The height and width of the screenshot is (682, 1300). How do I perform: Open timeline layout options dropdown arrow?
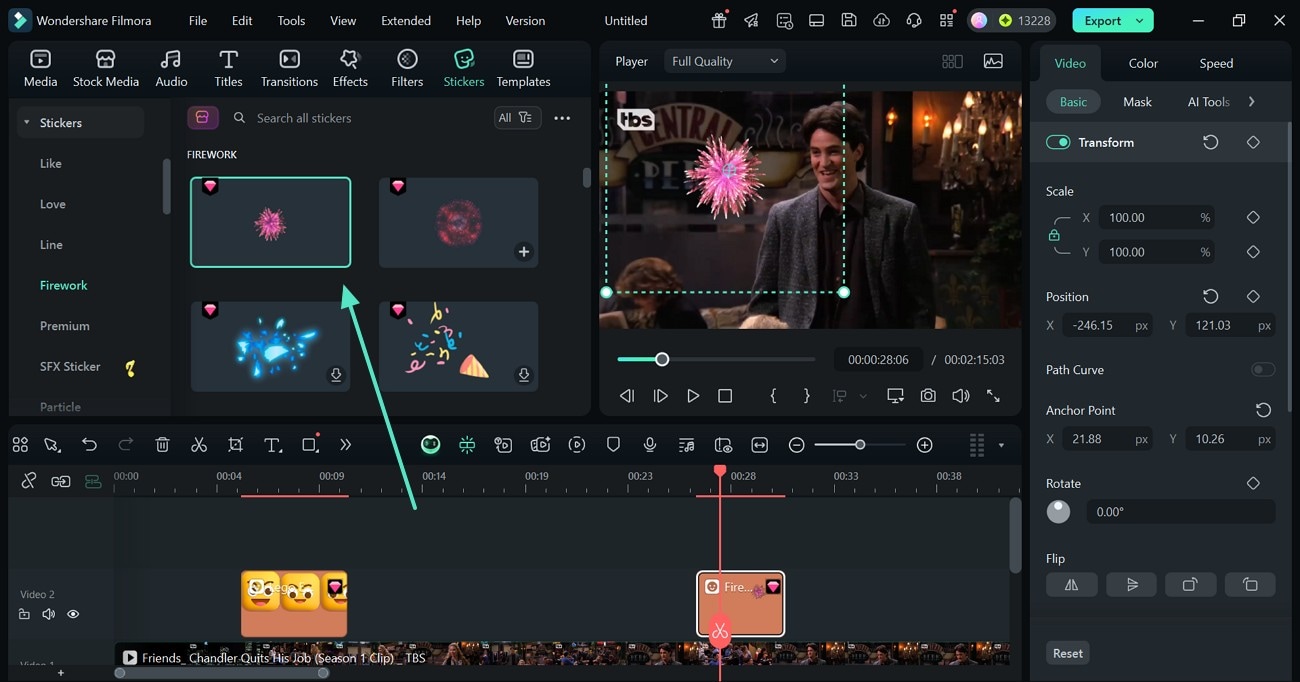coord(1001,445)
